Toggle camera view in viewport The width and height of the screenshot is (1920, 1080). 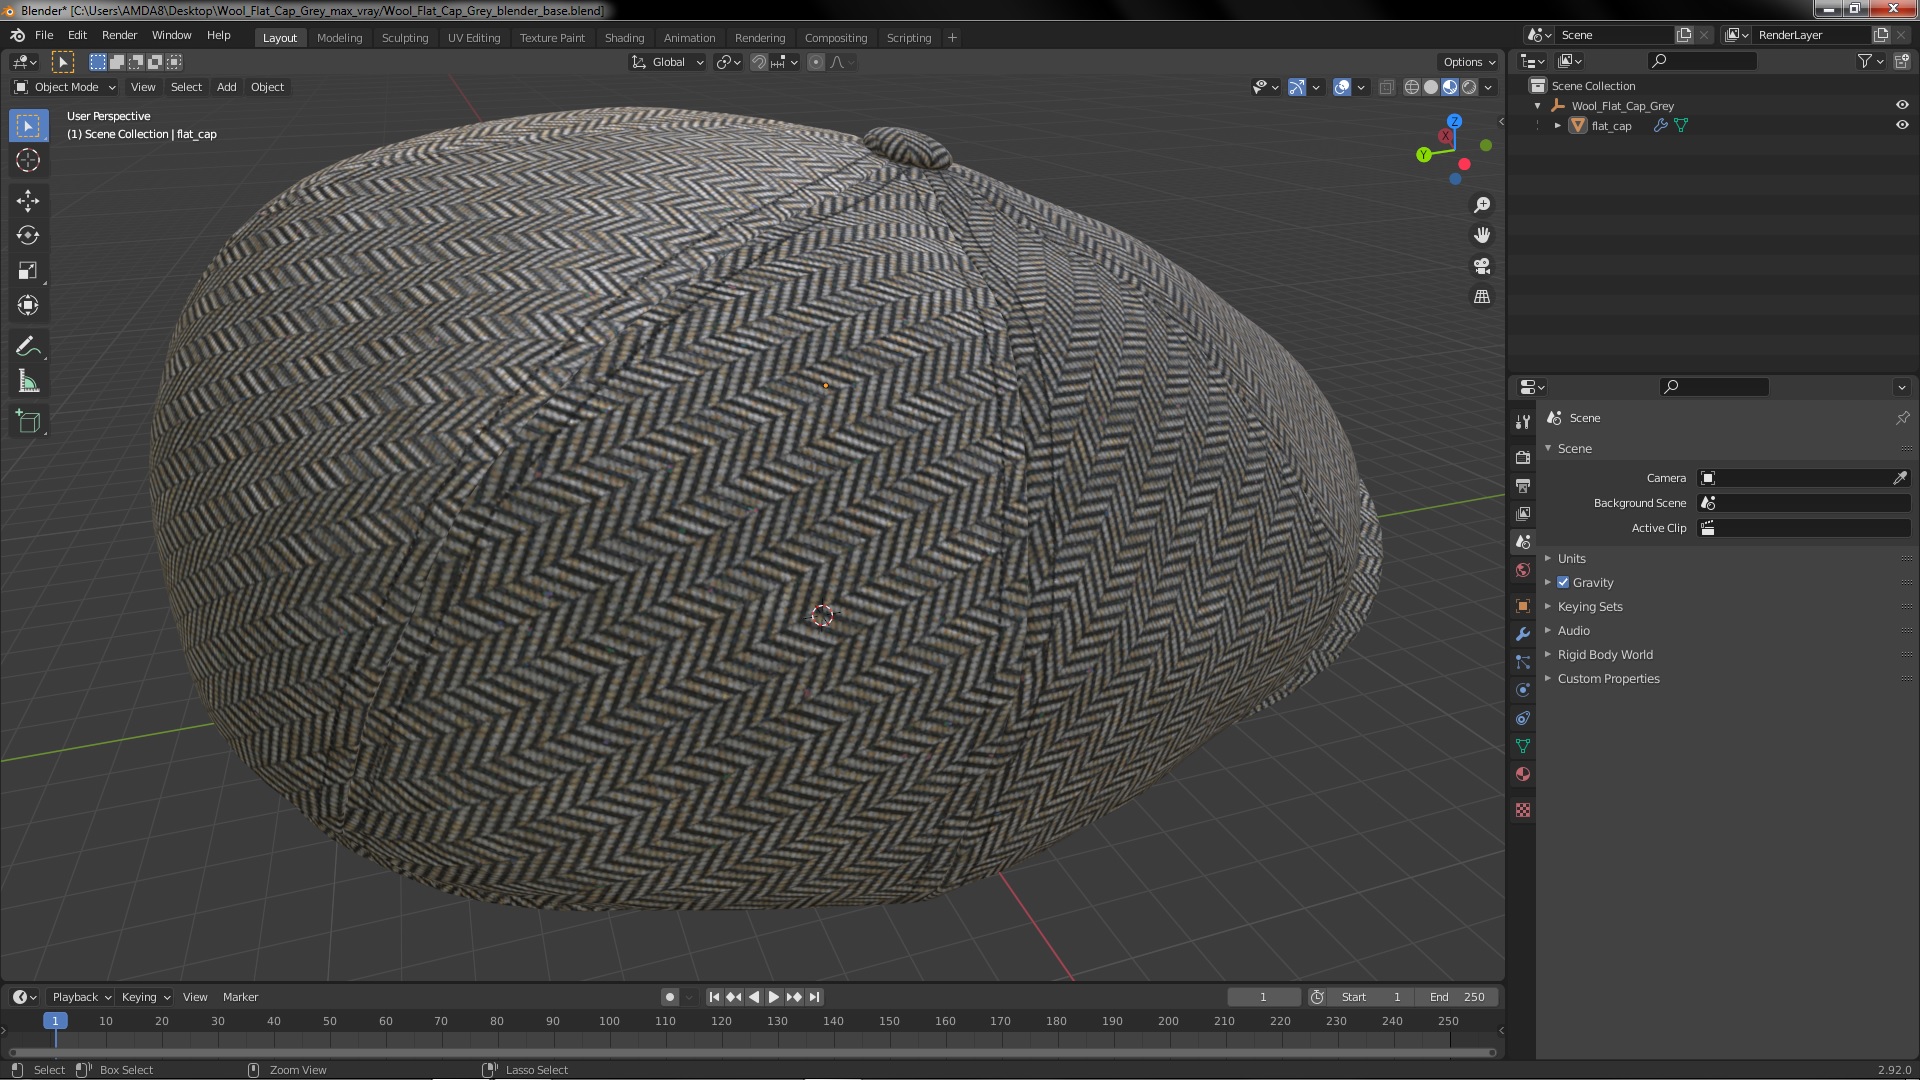[x=1482, y=266]
